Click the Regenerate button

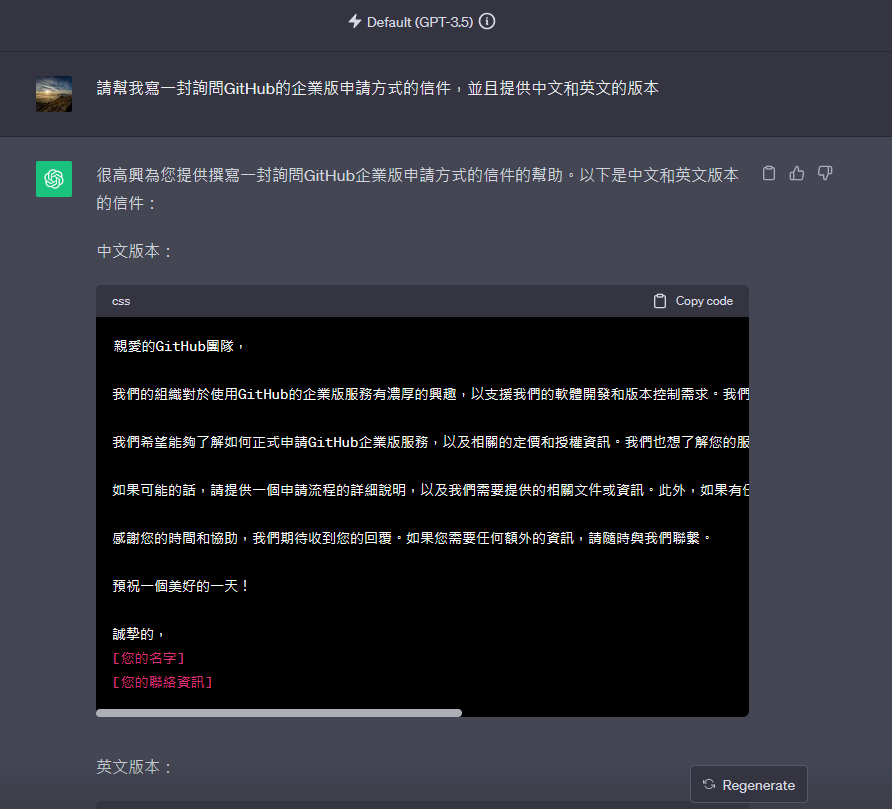pyautogui.click(x=749, y=785)
